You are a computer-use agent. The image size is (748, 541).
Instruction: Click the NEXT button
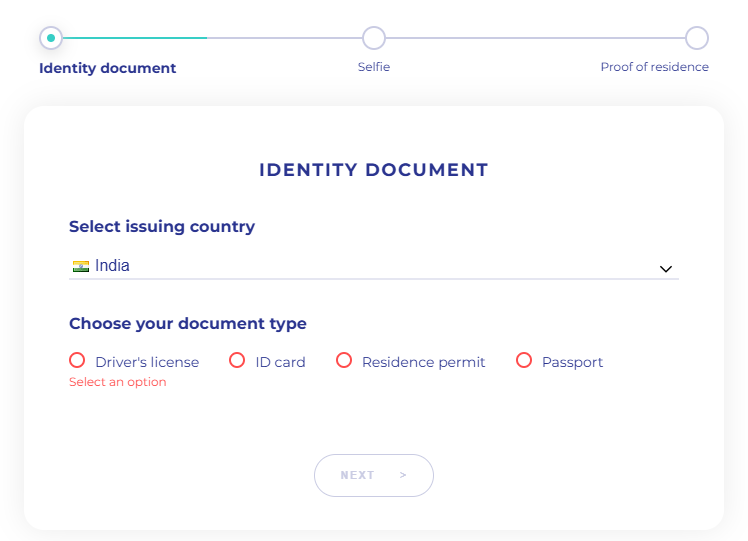[374, 475]
